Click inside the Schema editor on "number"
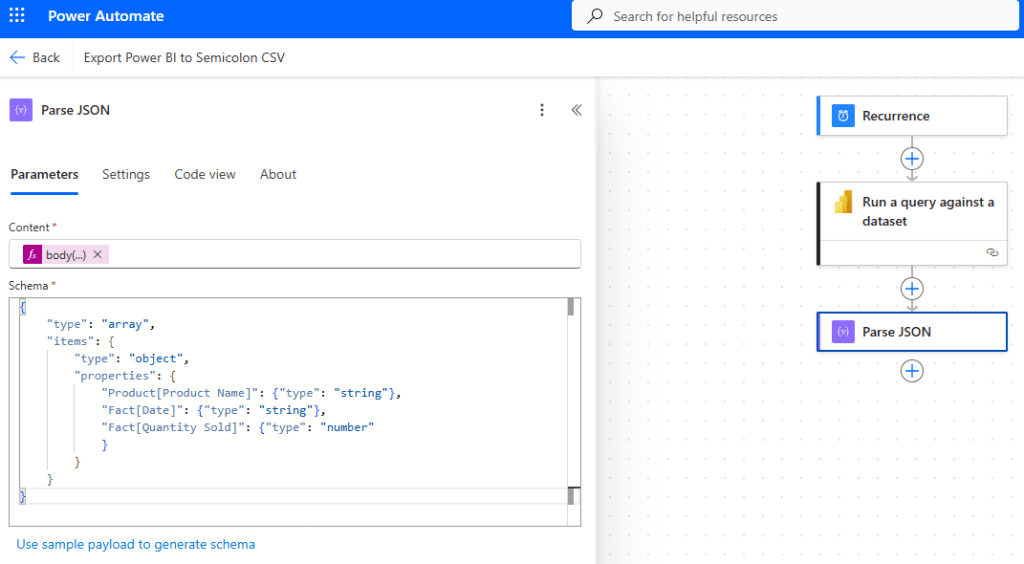The width and height of the screenshot is (1024, 564). pyautogui.click(x=347, y=427)
